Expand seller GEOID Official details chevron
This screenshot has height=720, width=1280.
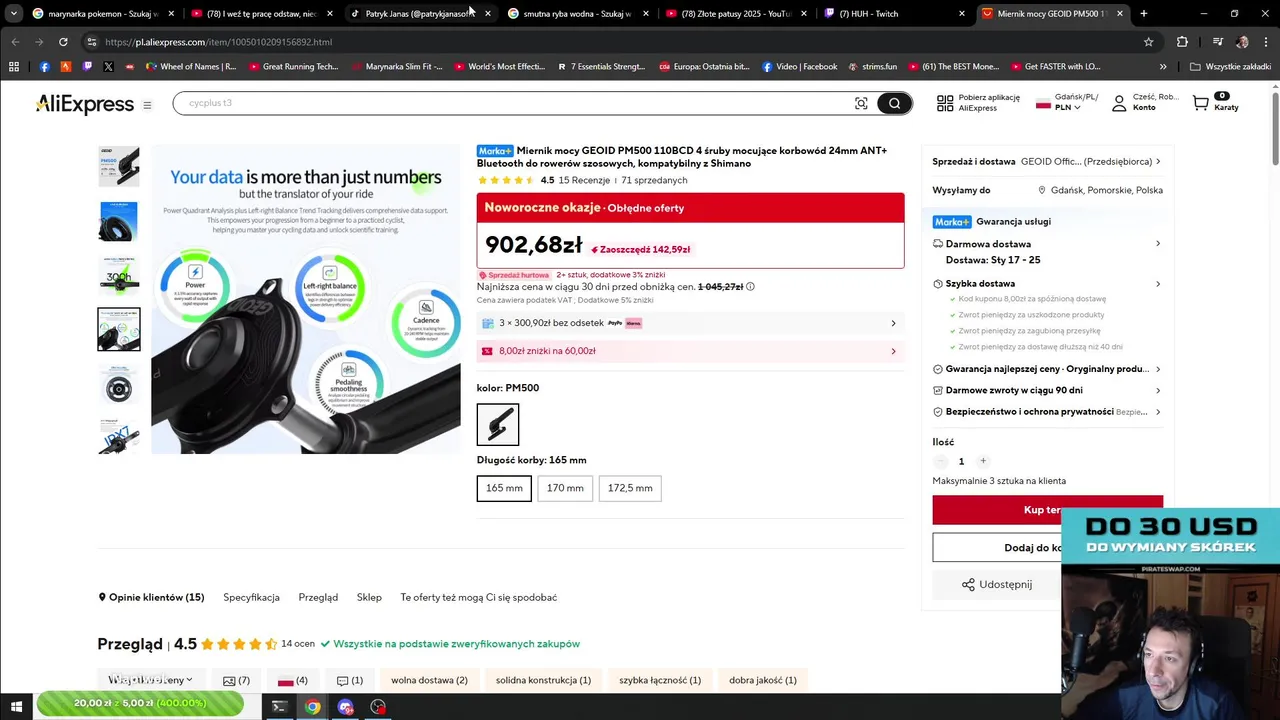coord(1158,161)
